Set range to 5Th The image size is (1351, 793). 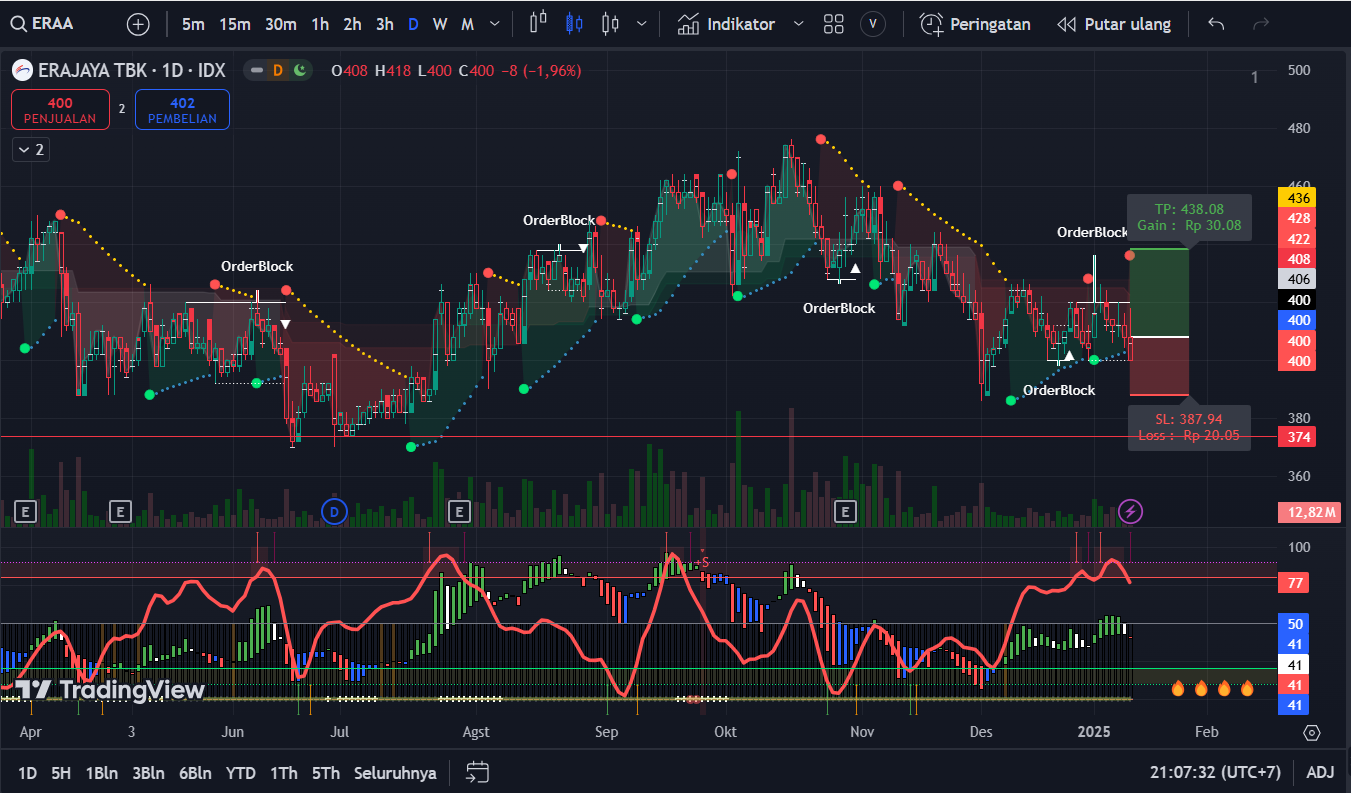(325, 773)
